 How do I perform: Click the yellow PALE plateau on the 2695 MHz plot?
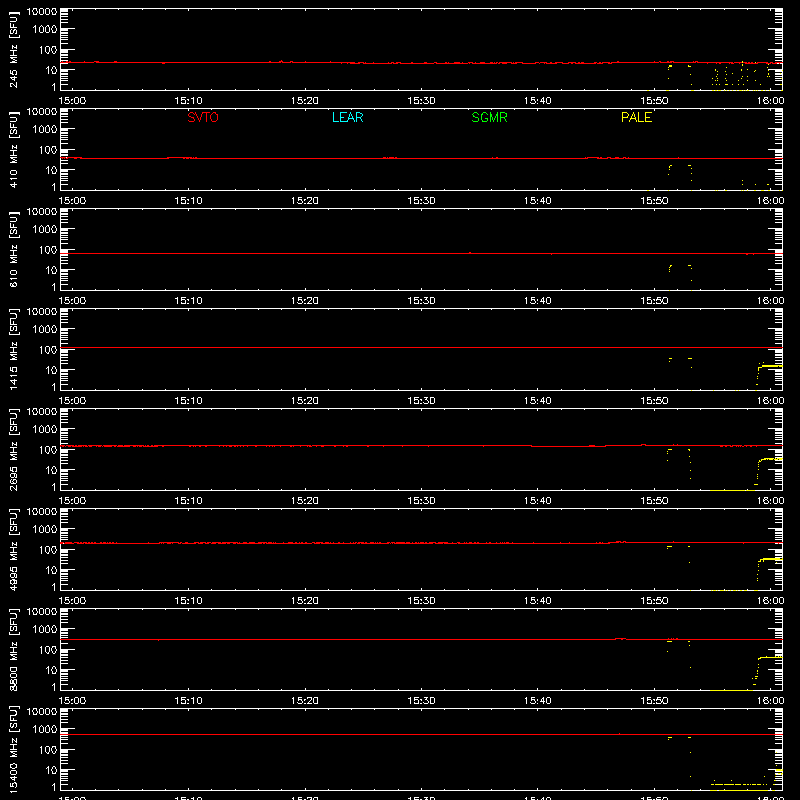tap(771, 459)
